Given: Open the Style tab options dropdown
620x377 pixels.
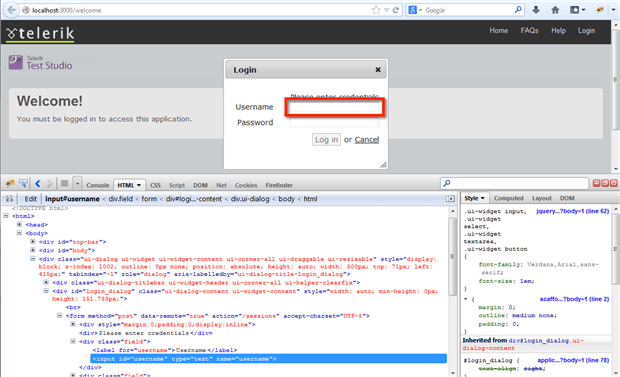Looking at the screenshot, I should pyautogui.click(x=482, y=198).
